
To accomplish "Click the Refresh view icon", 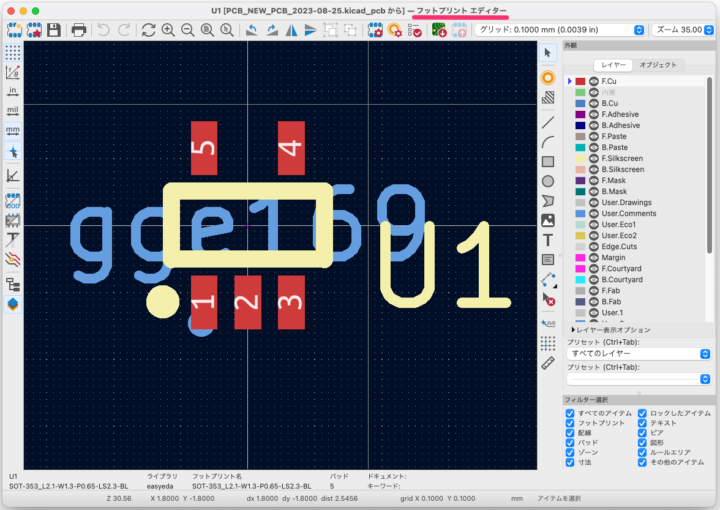I will [148, 30].
